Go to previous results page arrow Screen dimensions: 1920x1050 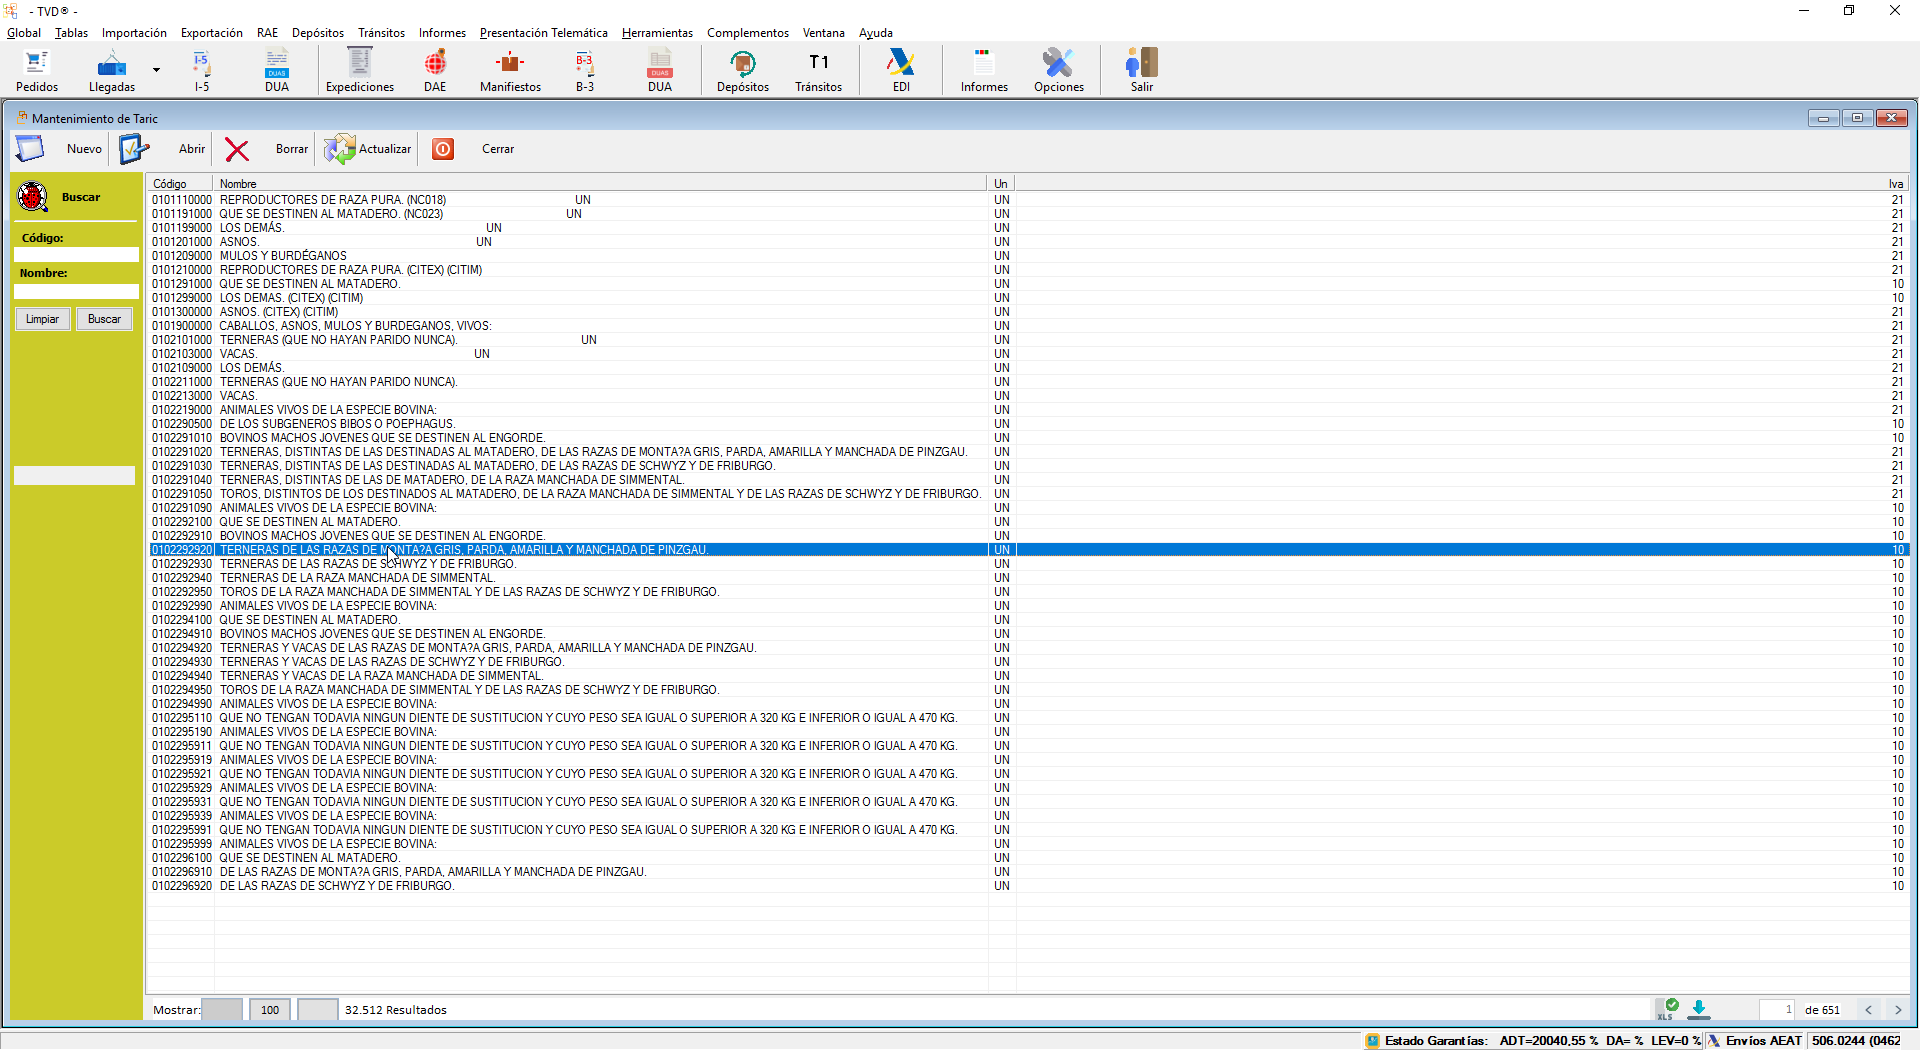pos(1868,1010)
